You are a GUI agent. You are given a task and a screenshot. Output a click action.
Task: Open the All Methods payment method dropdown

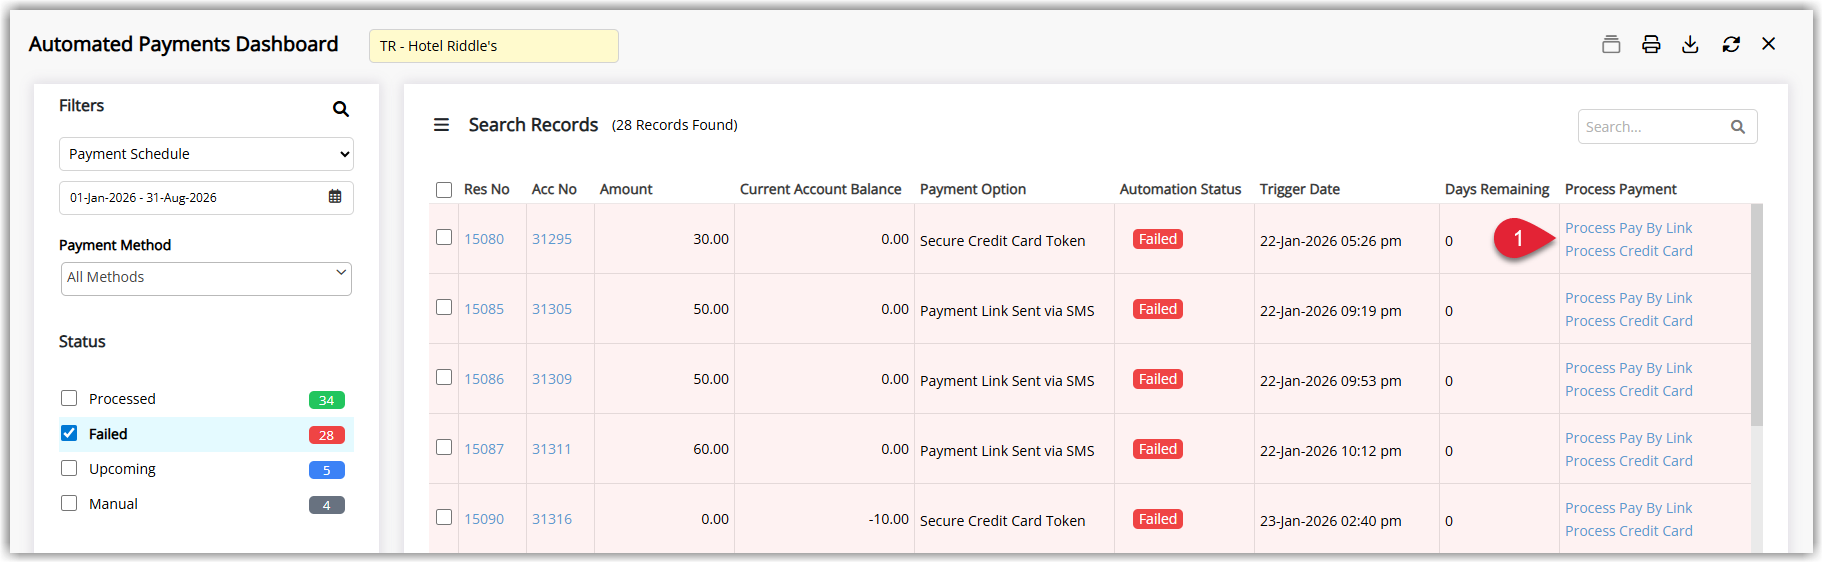(206, 278)
